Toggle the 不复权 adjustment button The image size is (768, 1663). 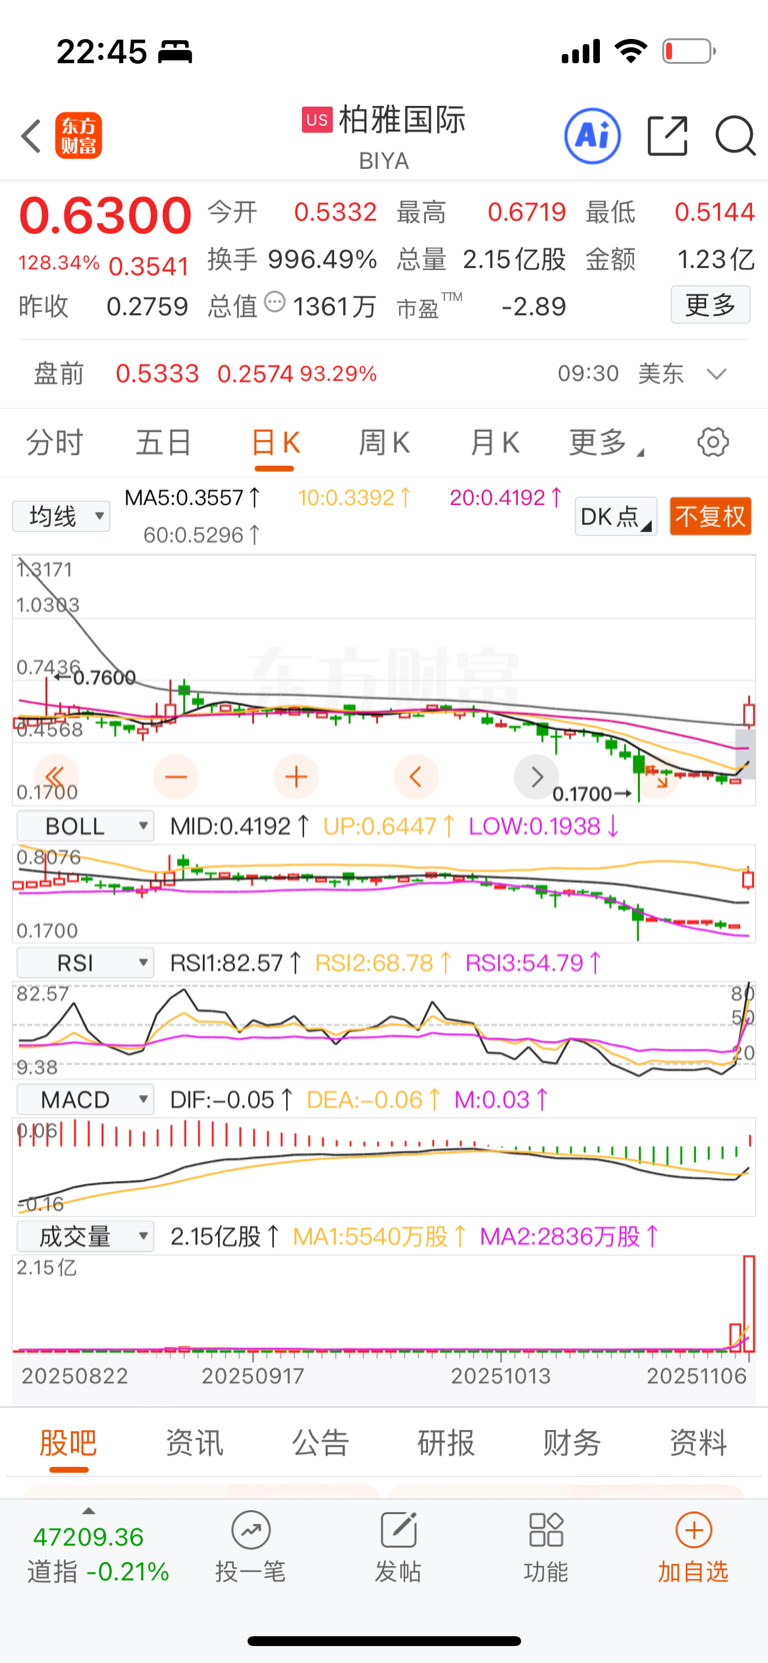(x=710, y=516)
